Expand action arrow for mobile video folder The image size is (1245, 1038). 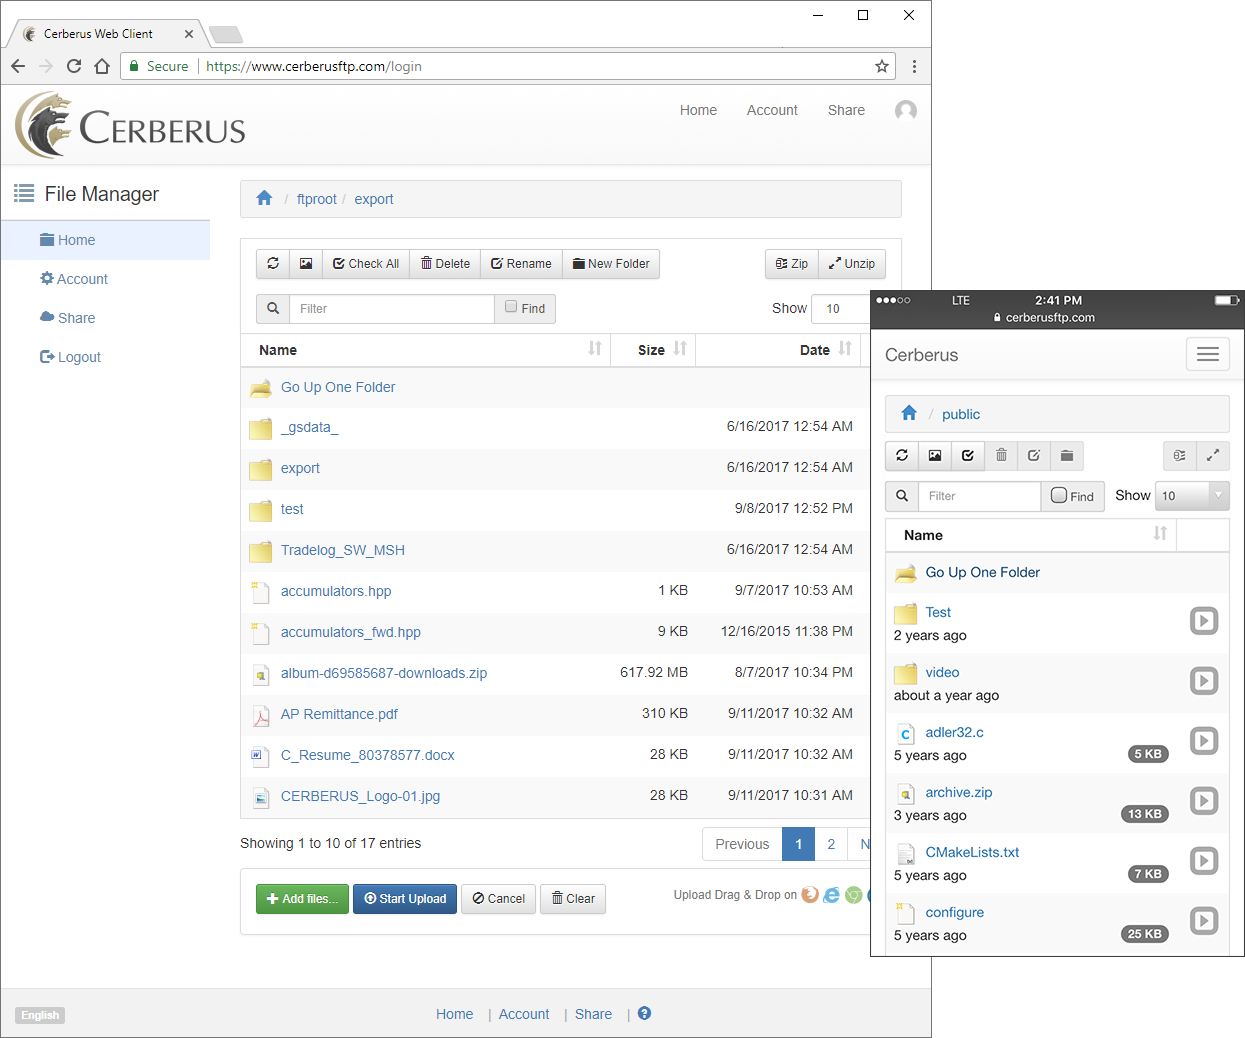[x=1204, y=681]
